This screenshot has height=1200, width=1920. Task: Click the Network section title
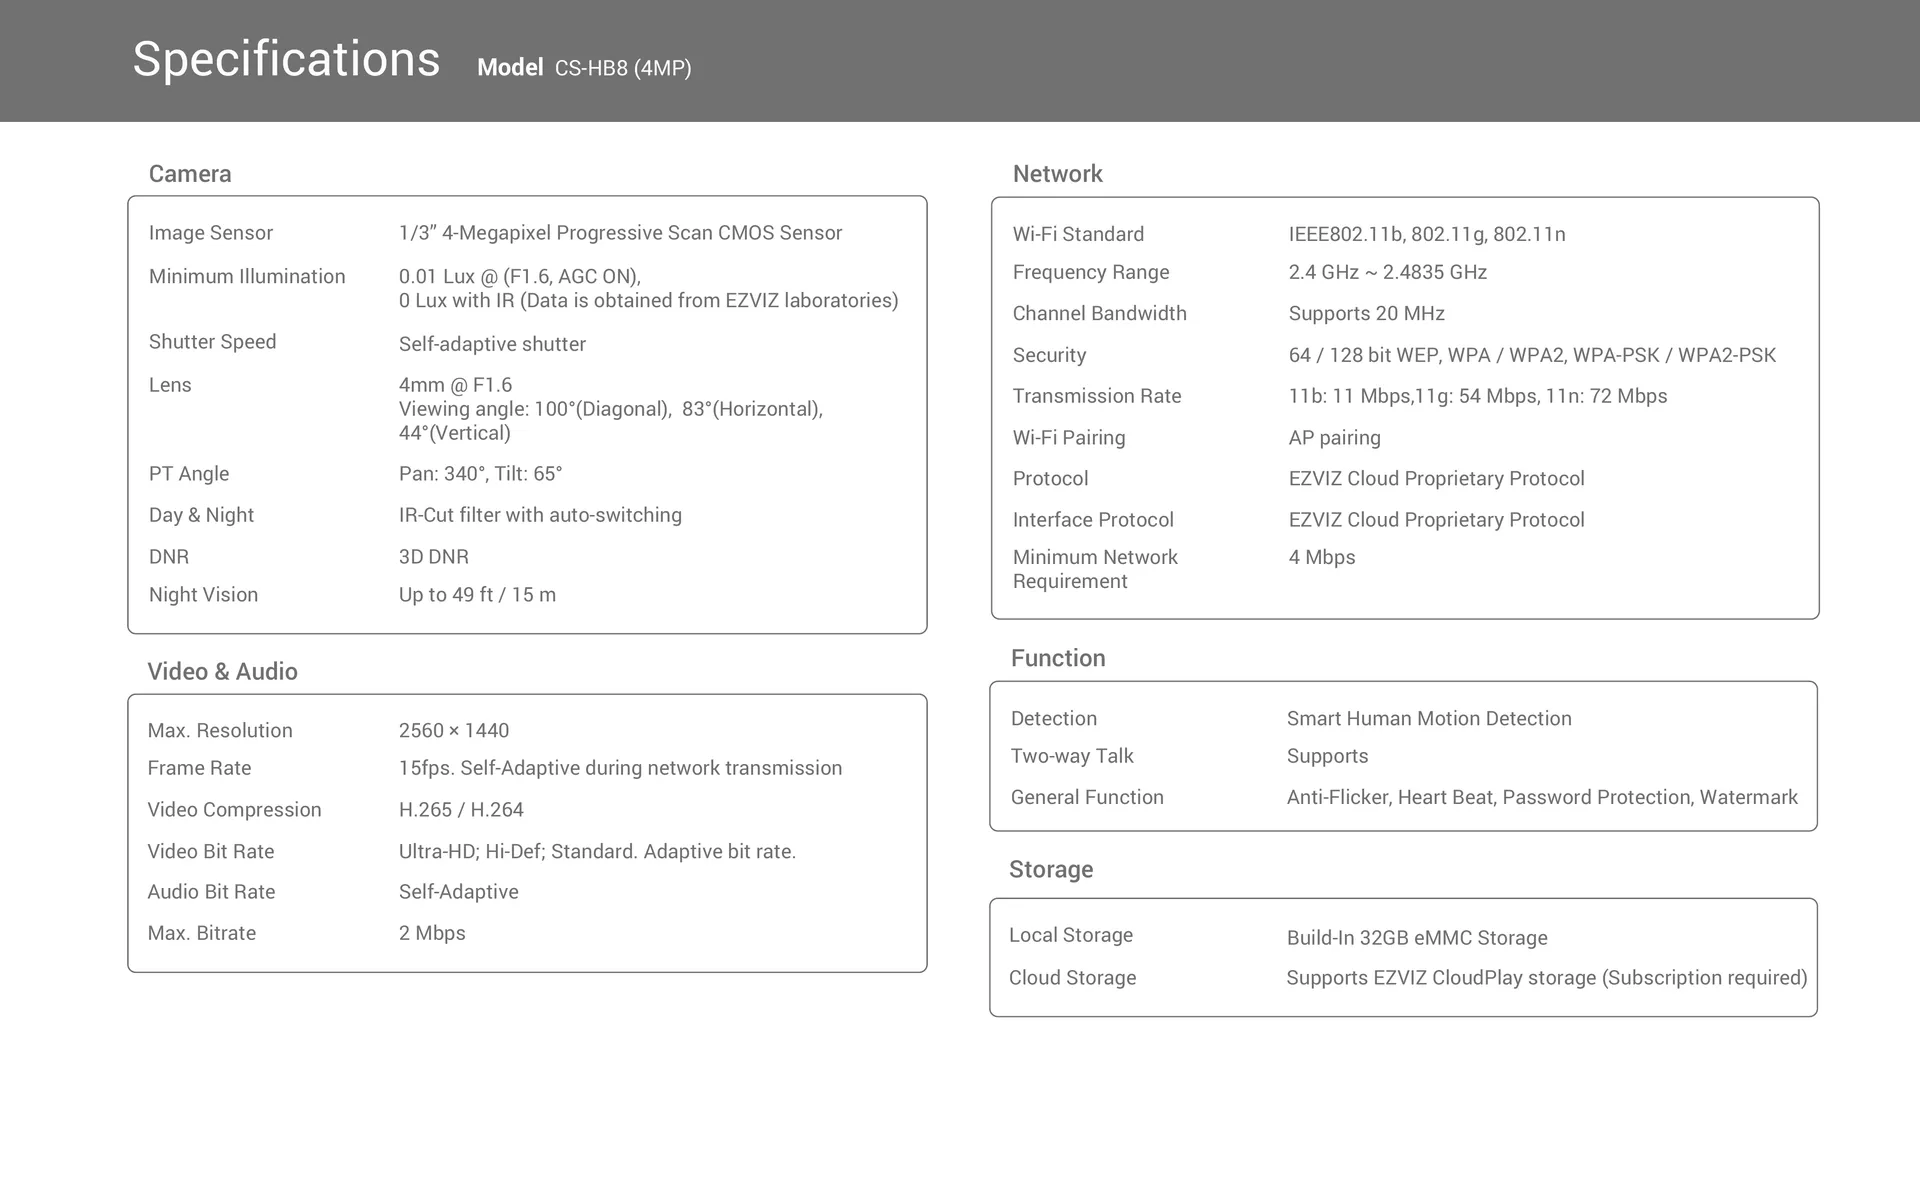click(x=1057, y=174)
